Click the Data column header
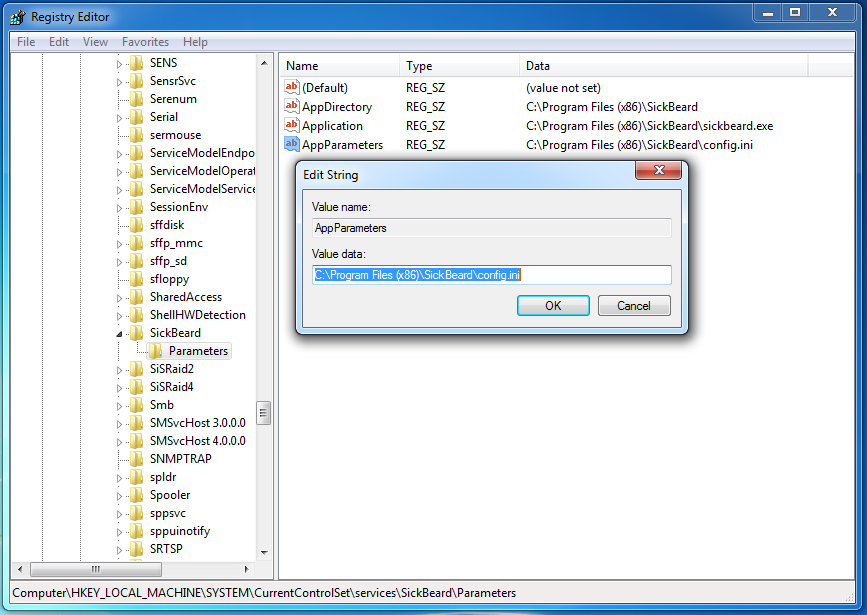867x615 pixels. (x=664, y=66)
